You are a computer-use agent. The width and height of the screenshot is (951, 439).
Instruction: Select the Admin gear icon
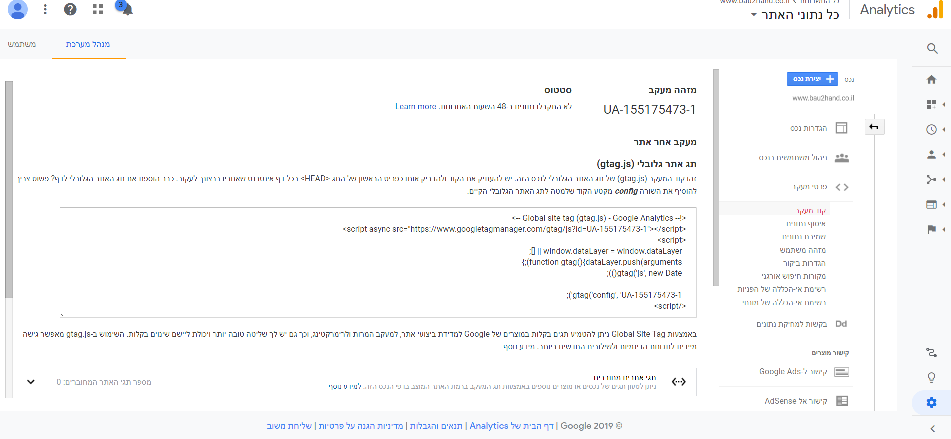point(932,402)
